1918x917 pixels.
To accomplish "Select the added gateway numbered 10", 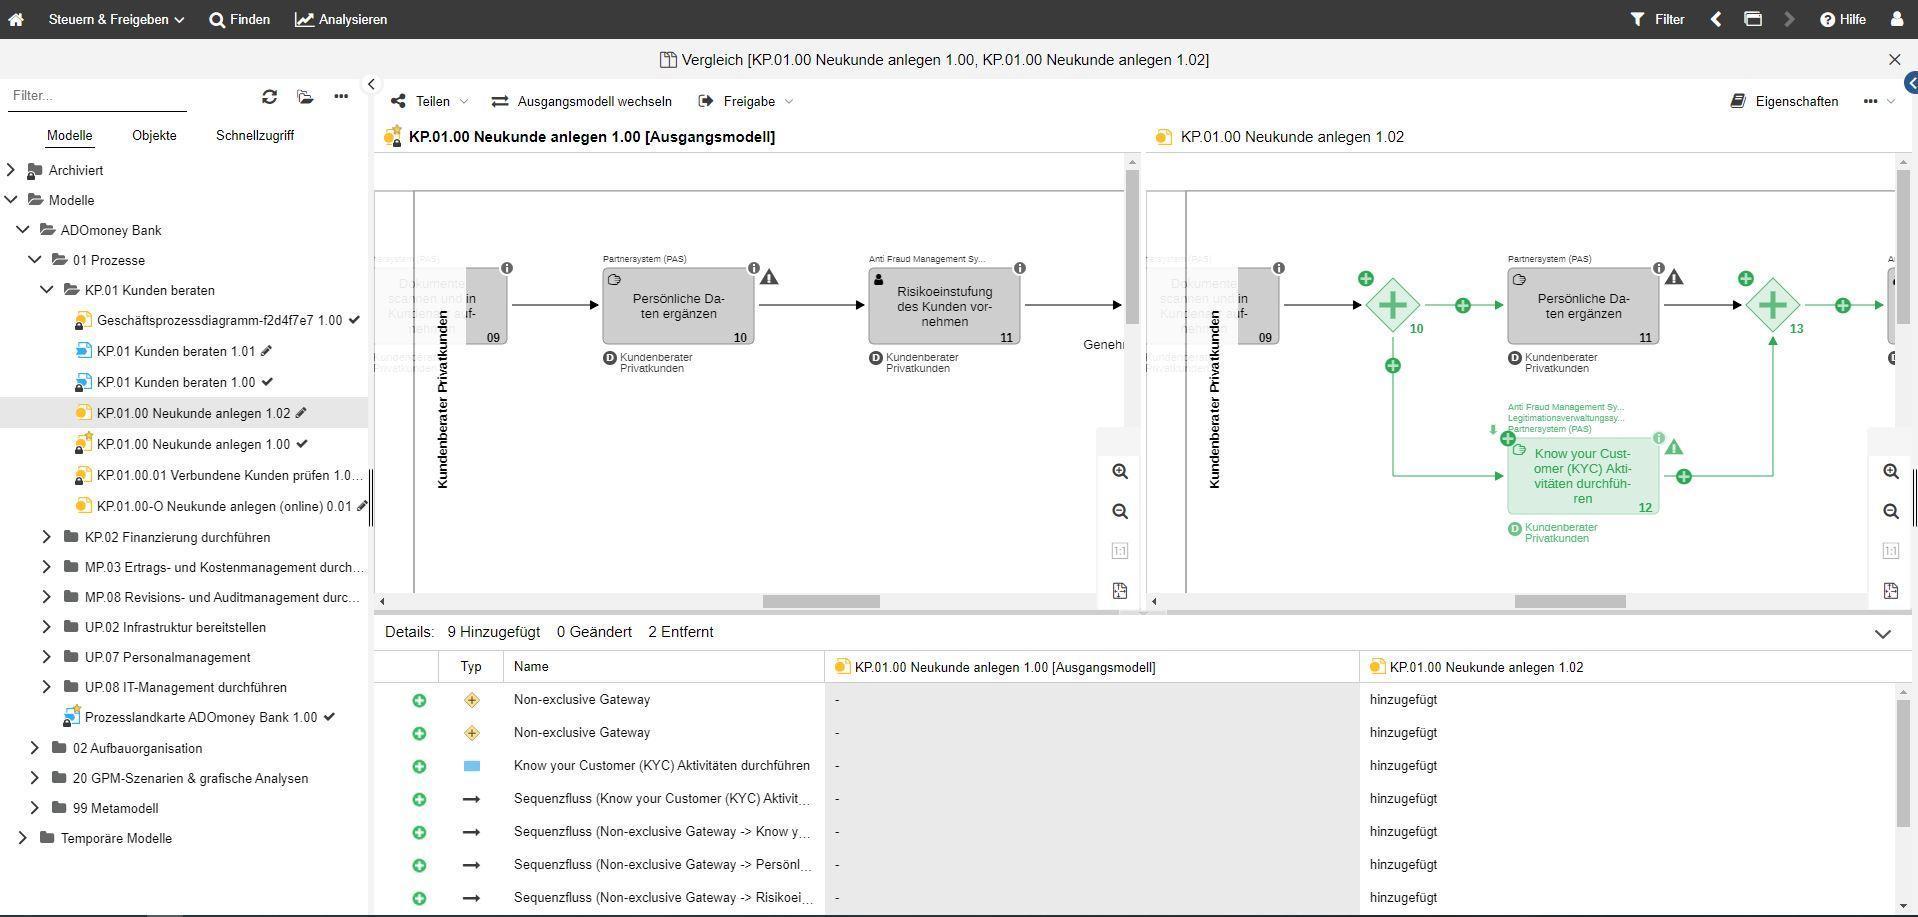I will coord(1393,305).
